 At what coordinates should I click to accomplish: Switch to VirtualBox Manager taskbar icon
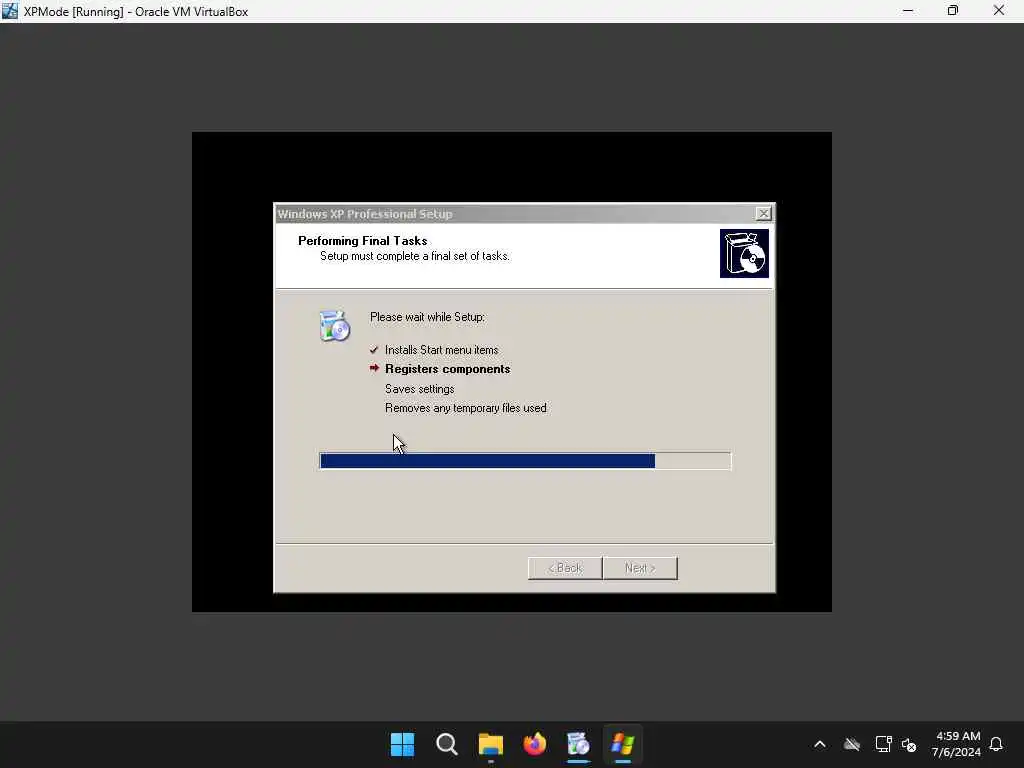[579, 744]
